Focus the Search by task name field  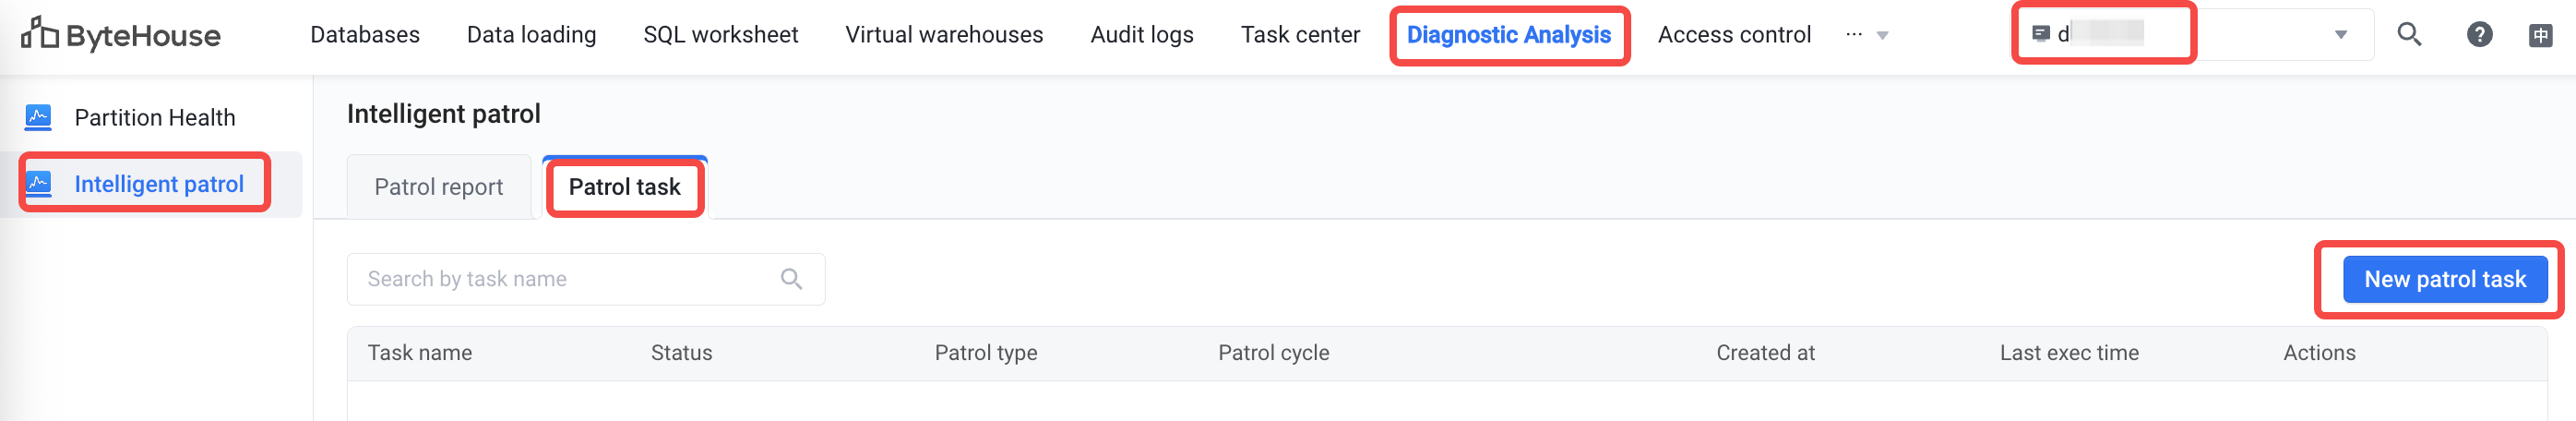586,279
